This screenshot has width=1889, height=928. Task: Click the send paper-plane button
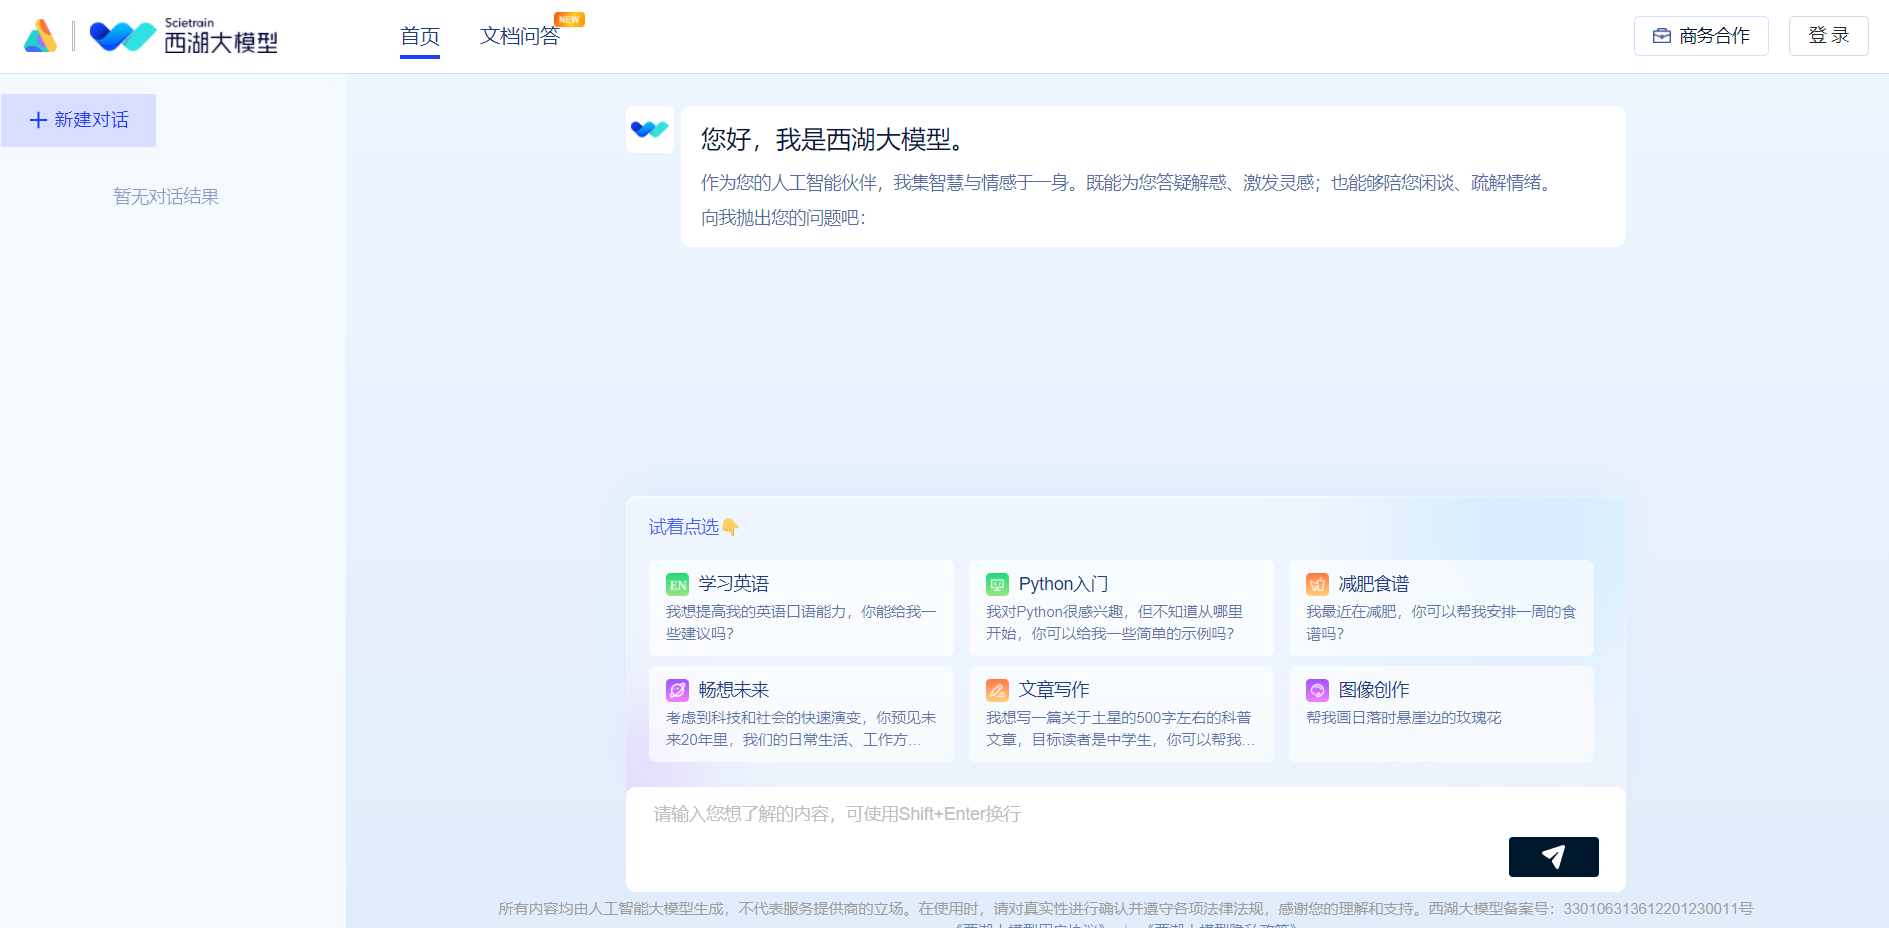pyautogui.click(x=1553, y=857)
